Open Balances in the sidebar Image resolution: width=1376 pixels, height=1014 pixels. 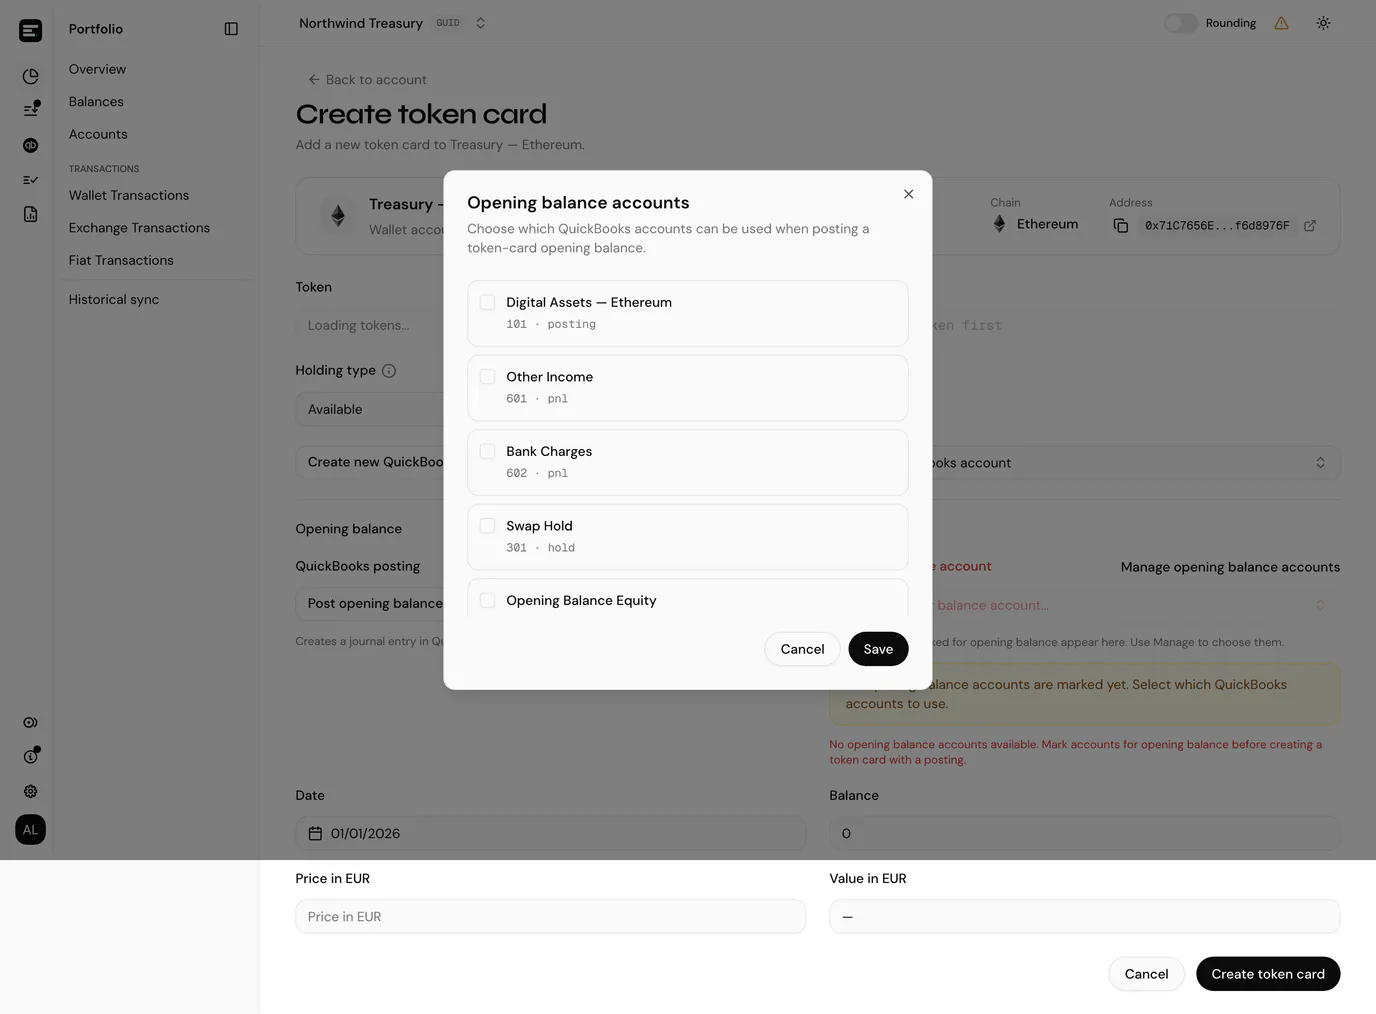pyautogui.click(x=96, y=102)
